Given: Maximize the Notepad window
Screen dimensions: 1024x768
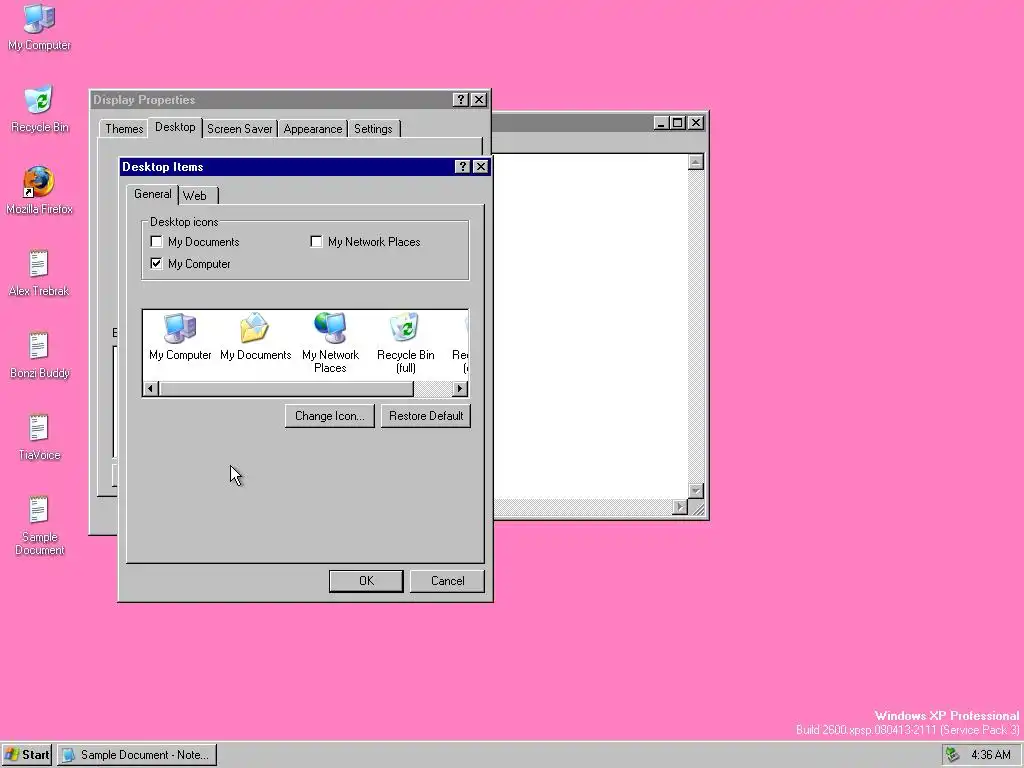Looking at the screenshot, I should pyautogui.click(x=678, y=122).
